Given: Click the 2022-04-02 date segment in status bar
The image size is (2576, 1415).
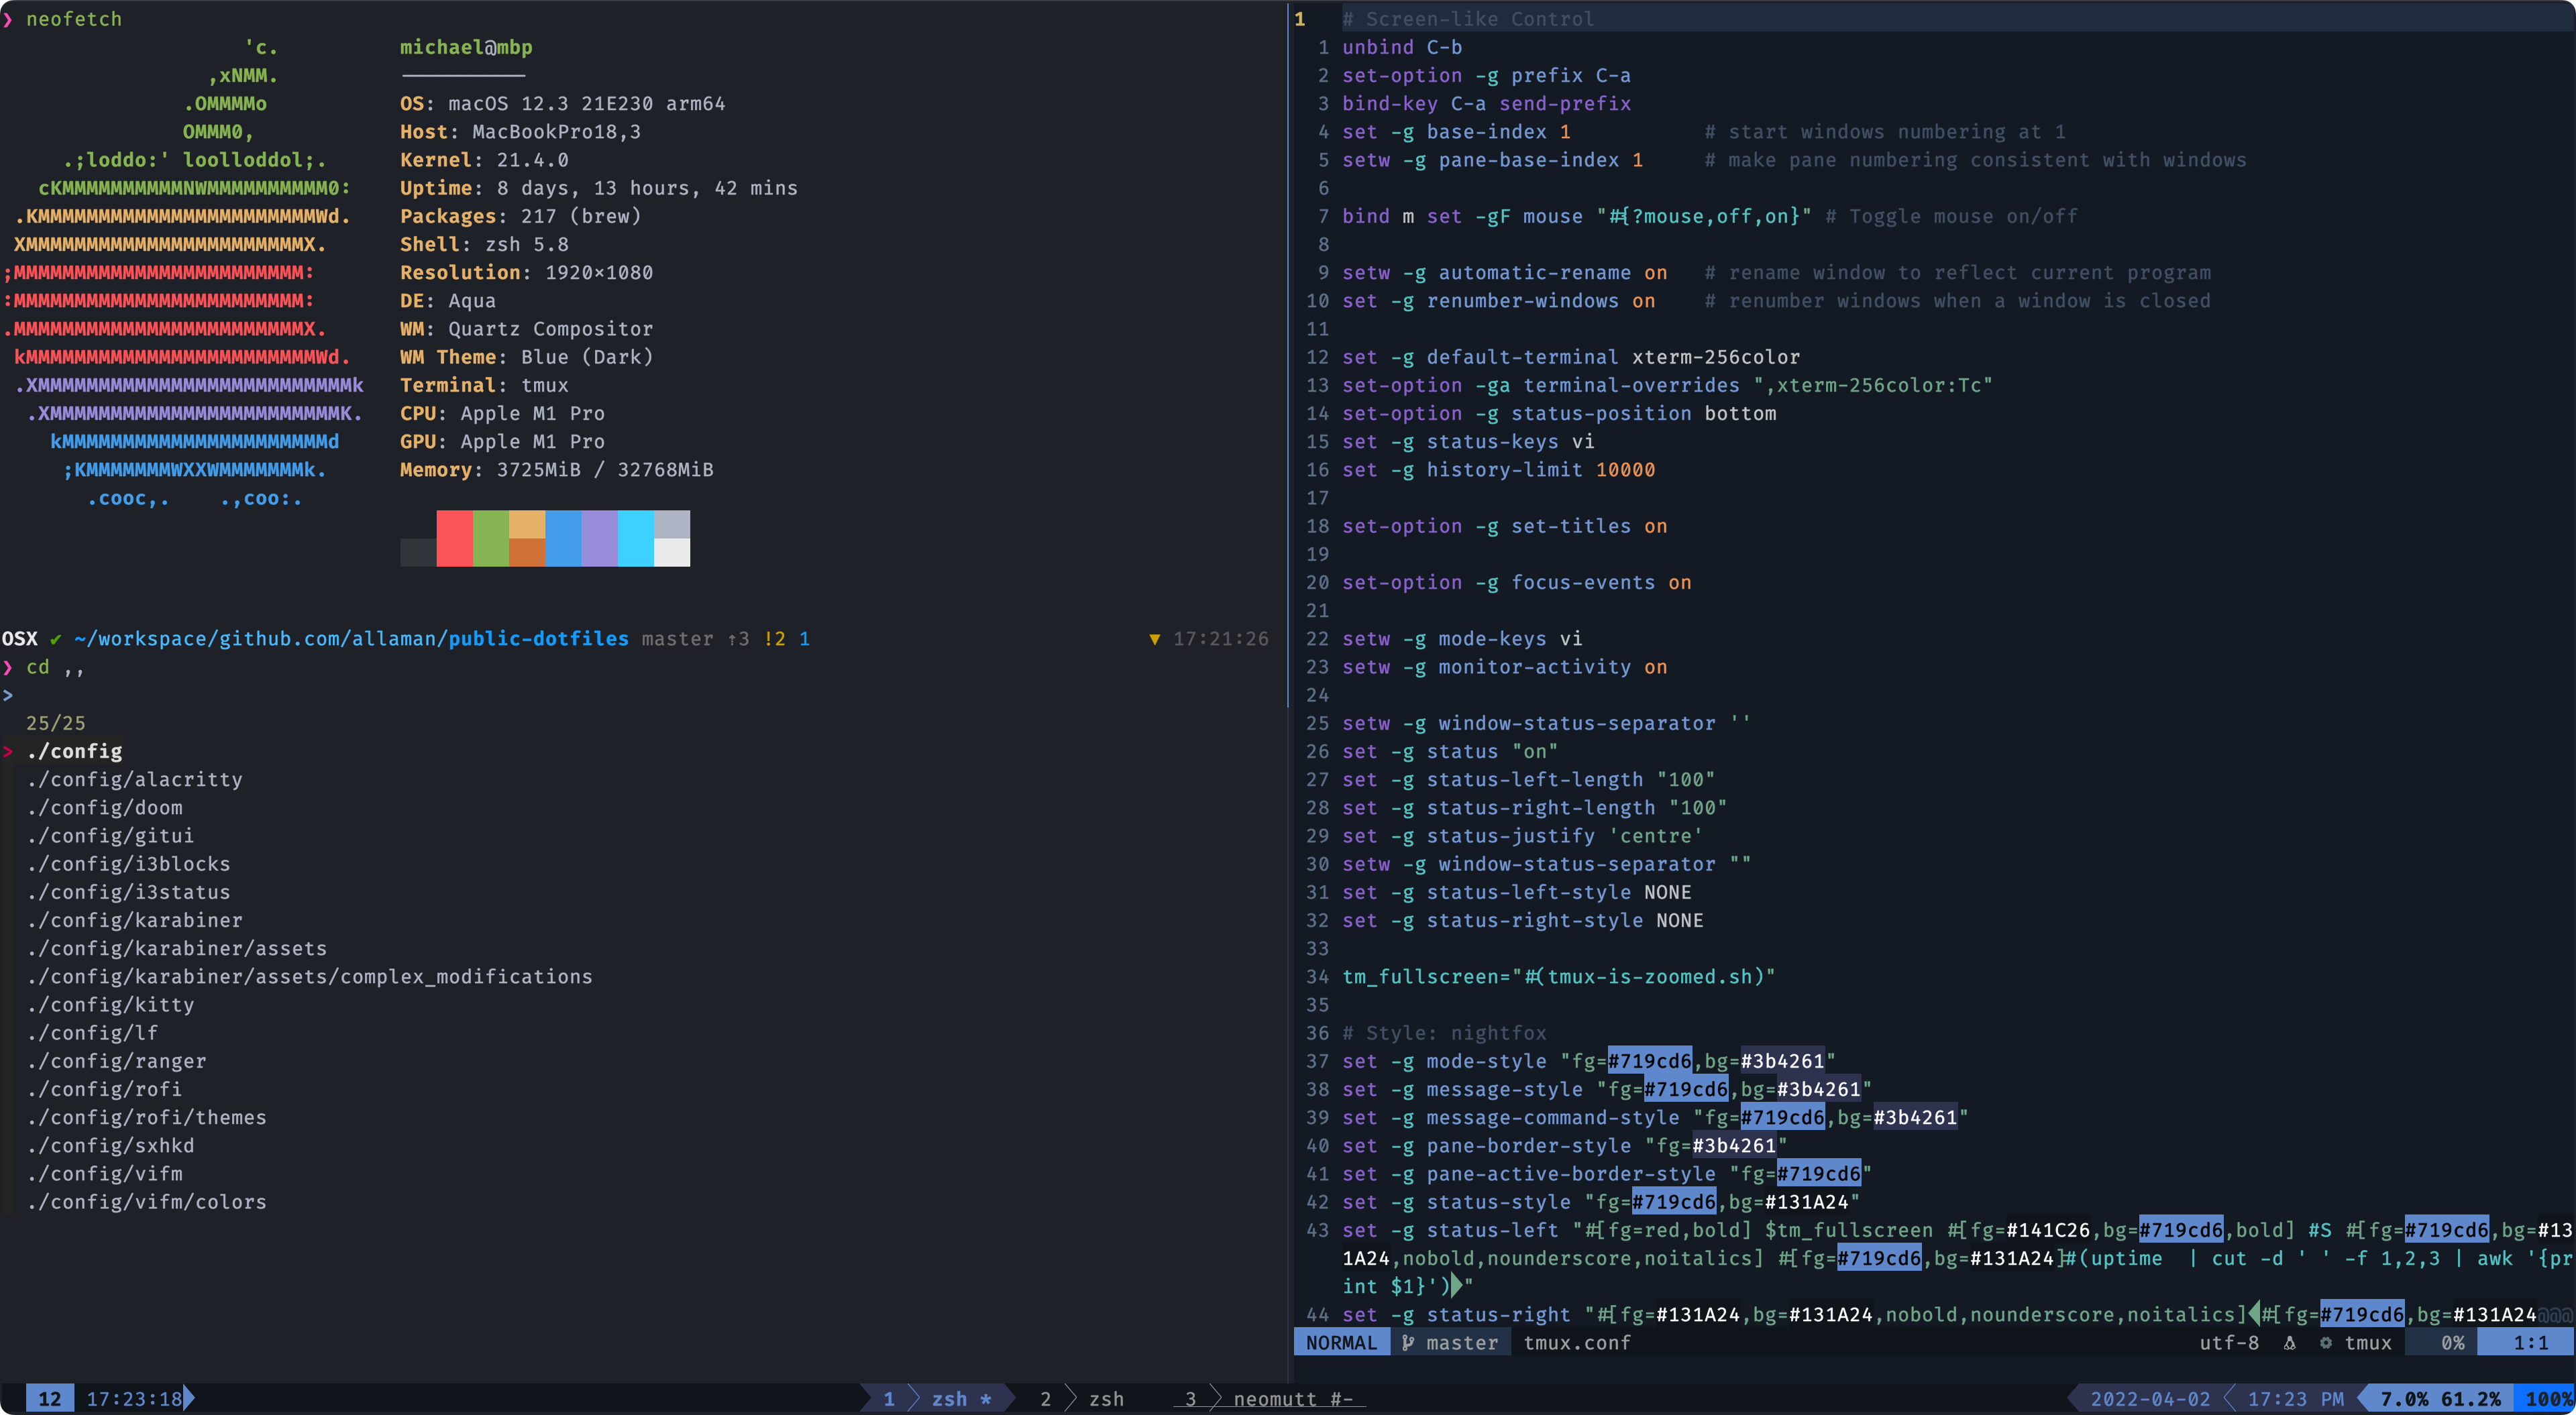Looking at the screenshot, I should pos(2149,1398).
